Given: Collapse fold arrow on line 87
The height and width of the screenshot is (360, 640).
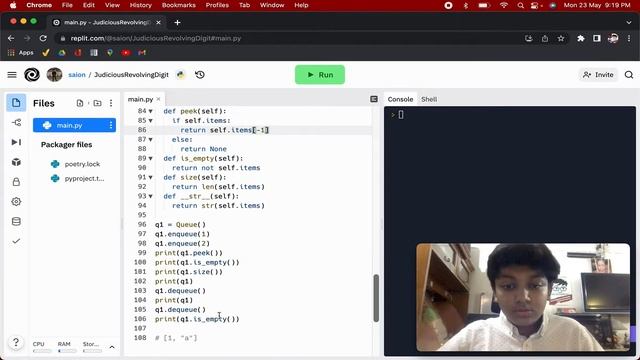Looking at the screenshot, I should [151, 140].
